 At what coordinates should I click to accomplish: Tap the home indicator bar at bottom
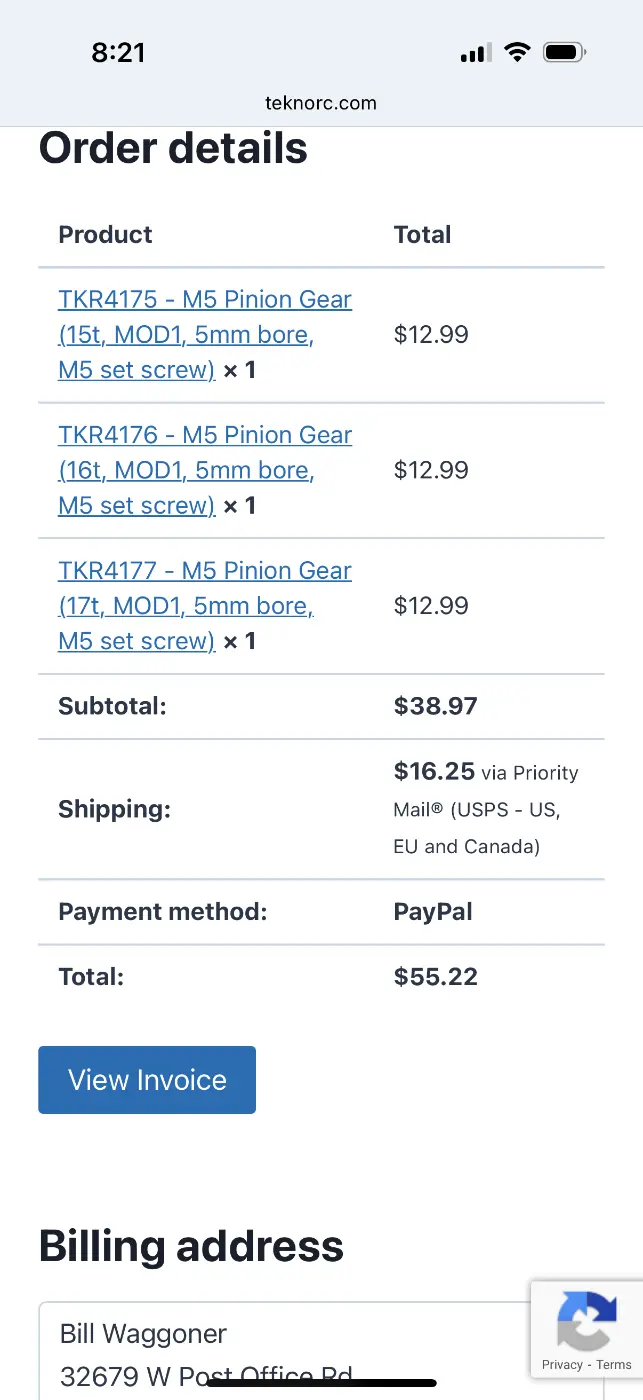click(321, 1383)
